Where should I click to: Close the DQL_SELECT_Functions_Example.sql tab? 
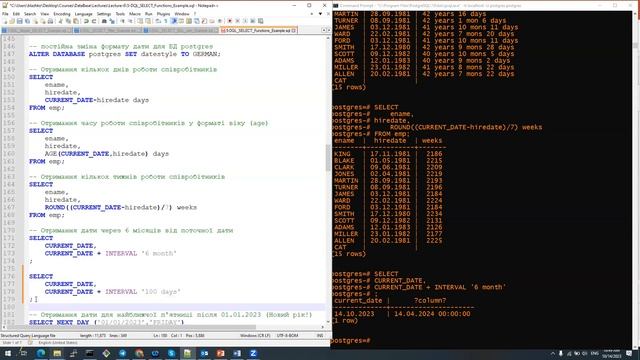pyautogui.click(x=294, y=31)
